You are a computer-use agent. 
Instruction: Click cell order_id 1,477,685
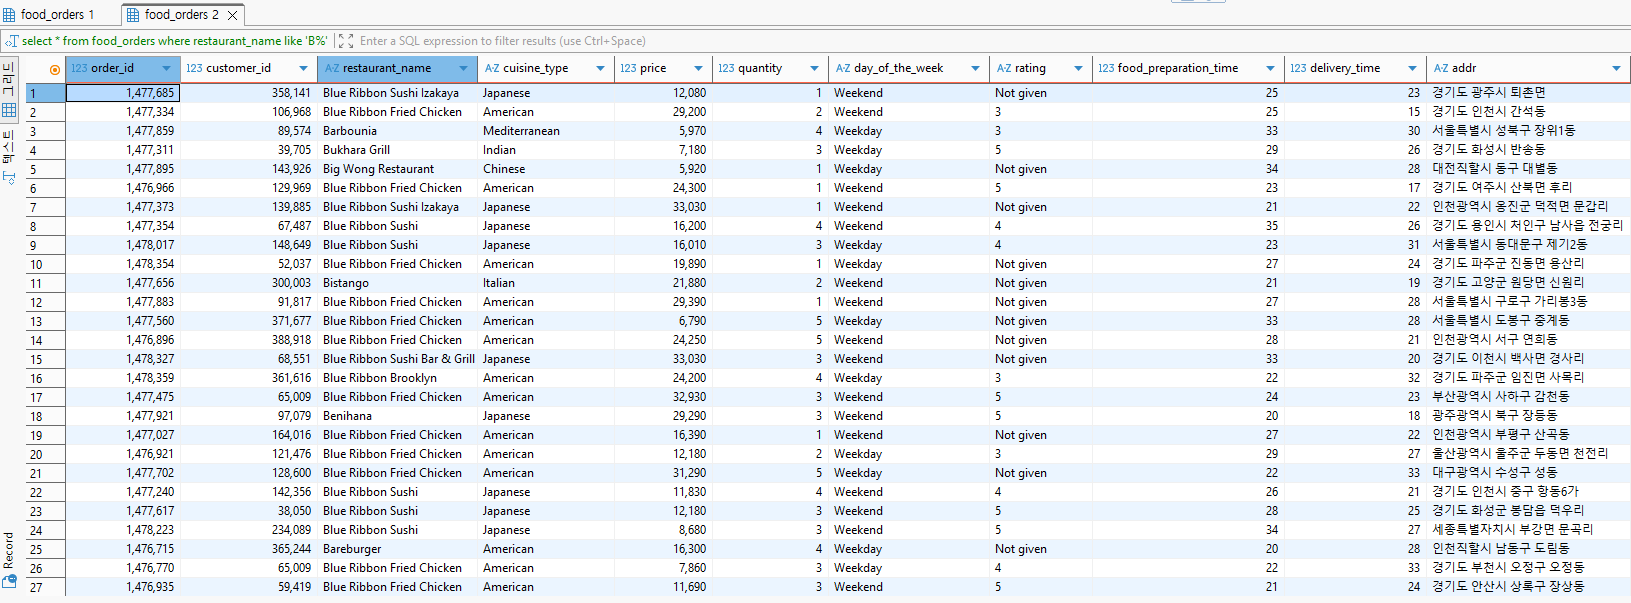point(123,93)
